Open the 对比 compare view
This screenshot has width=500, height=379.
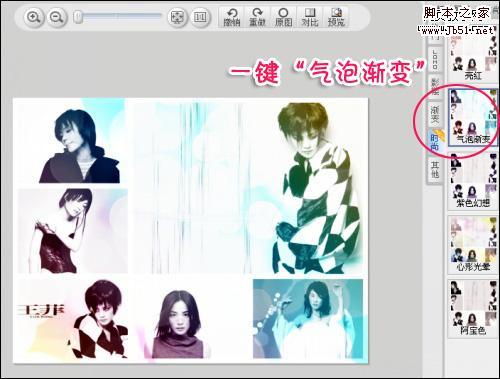tap(310, 17)
